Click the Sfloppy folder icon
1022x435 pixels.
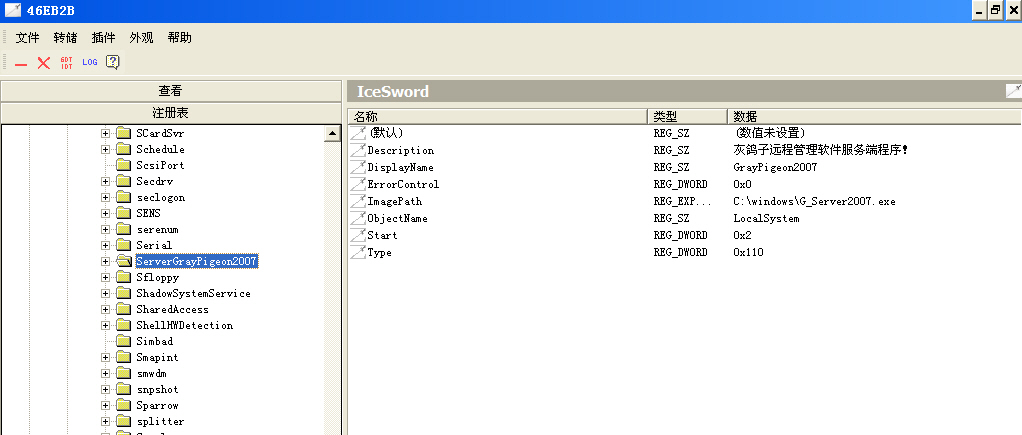123,277
